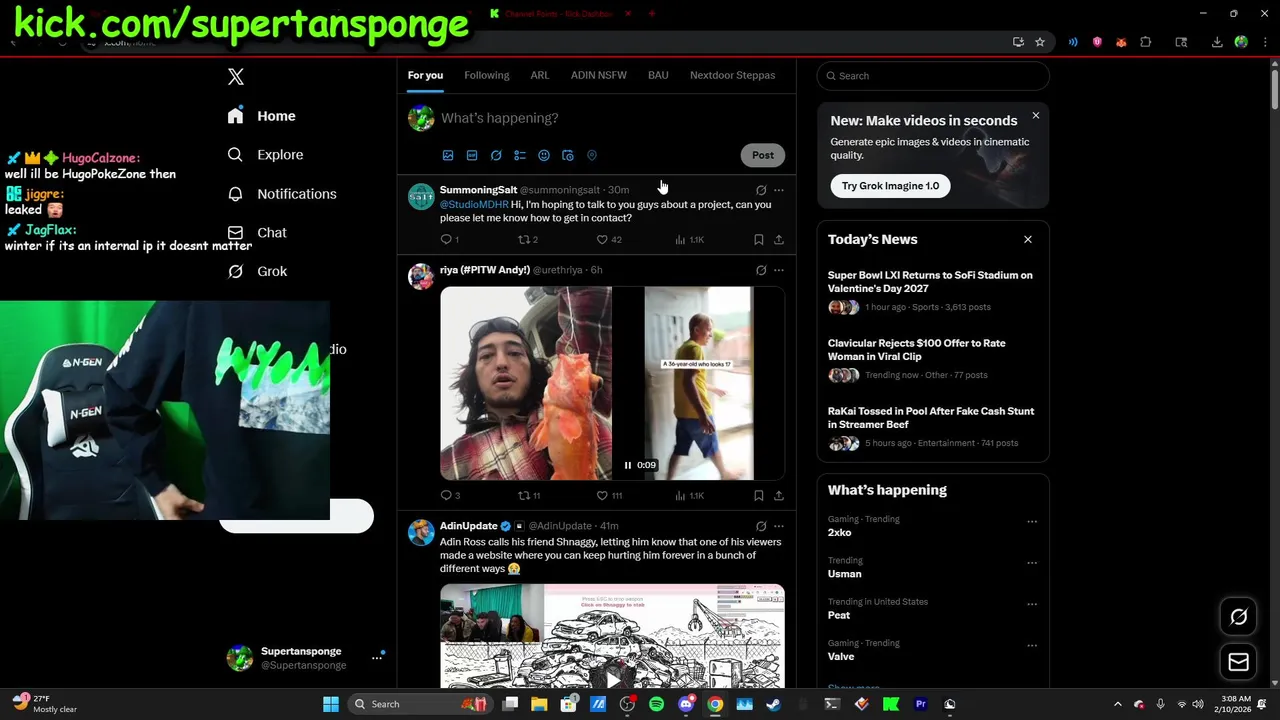
Task: Share riya's post
Action: [779, 496]
